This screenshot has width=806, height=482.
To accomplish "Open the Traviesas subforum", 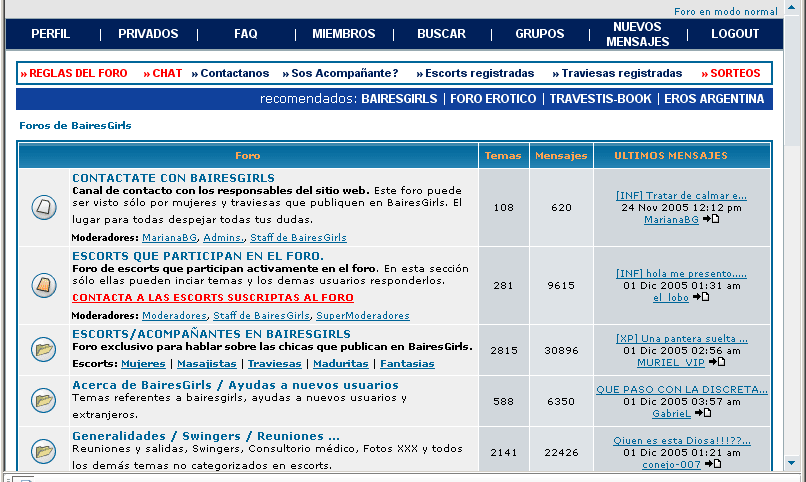I will pos(274,363).
